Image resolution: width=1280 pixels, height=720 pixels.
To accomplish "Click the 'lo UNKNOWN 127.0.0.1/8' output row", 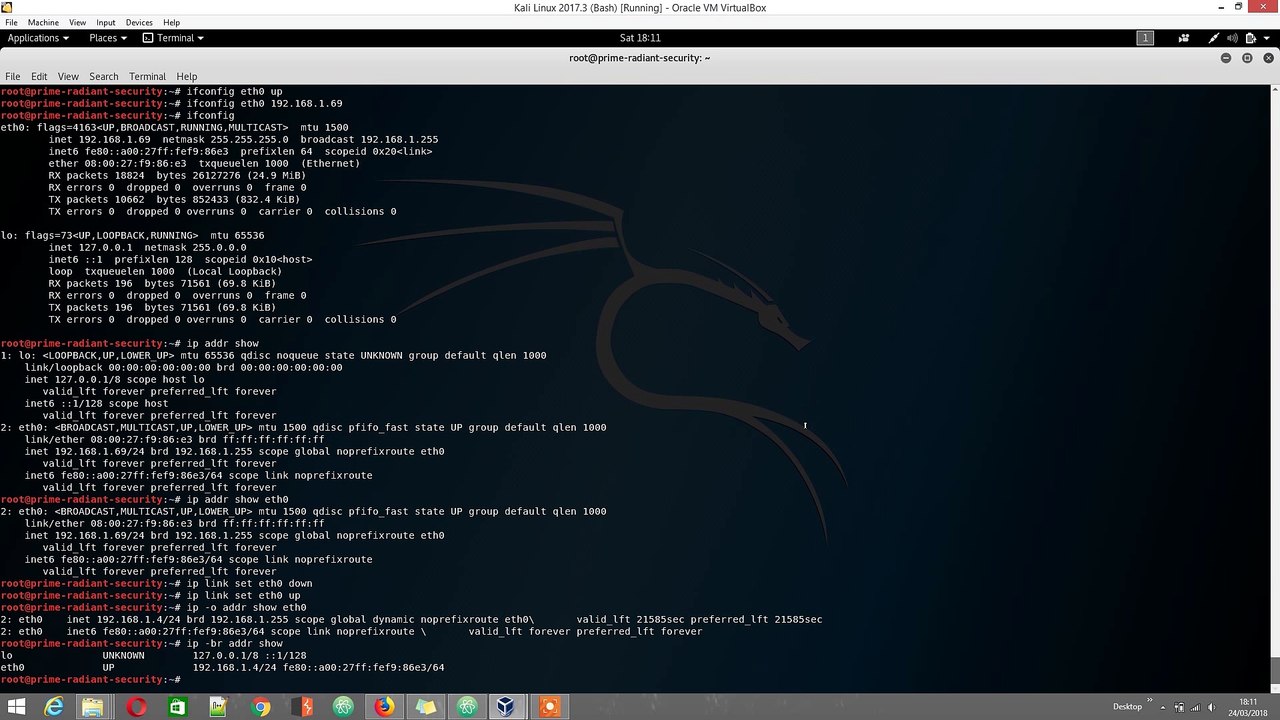I will pyautogui.click(x=153, y=655).
